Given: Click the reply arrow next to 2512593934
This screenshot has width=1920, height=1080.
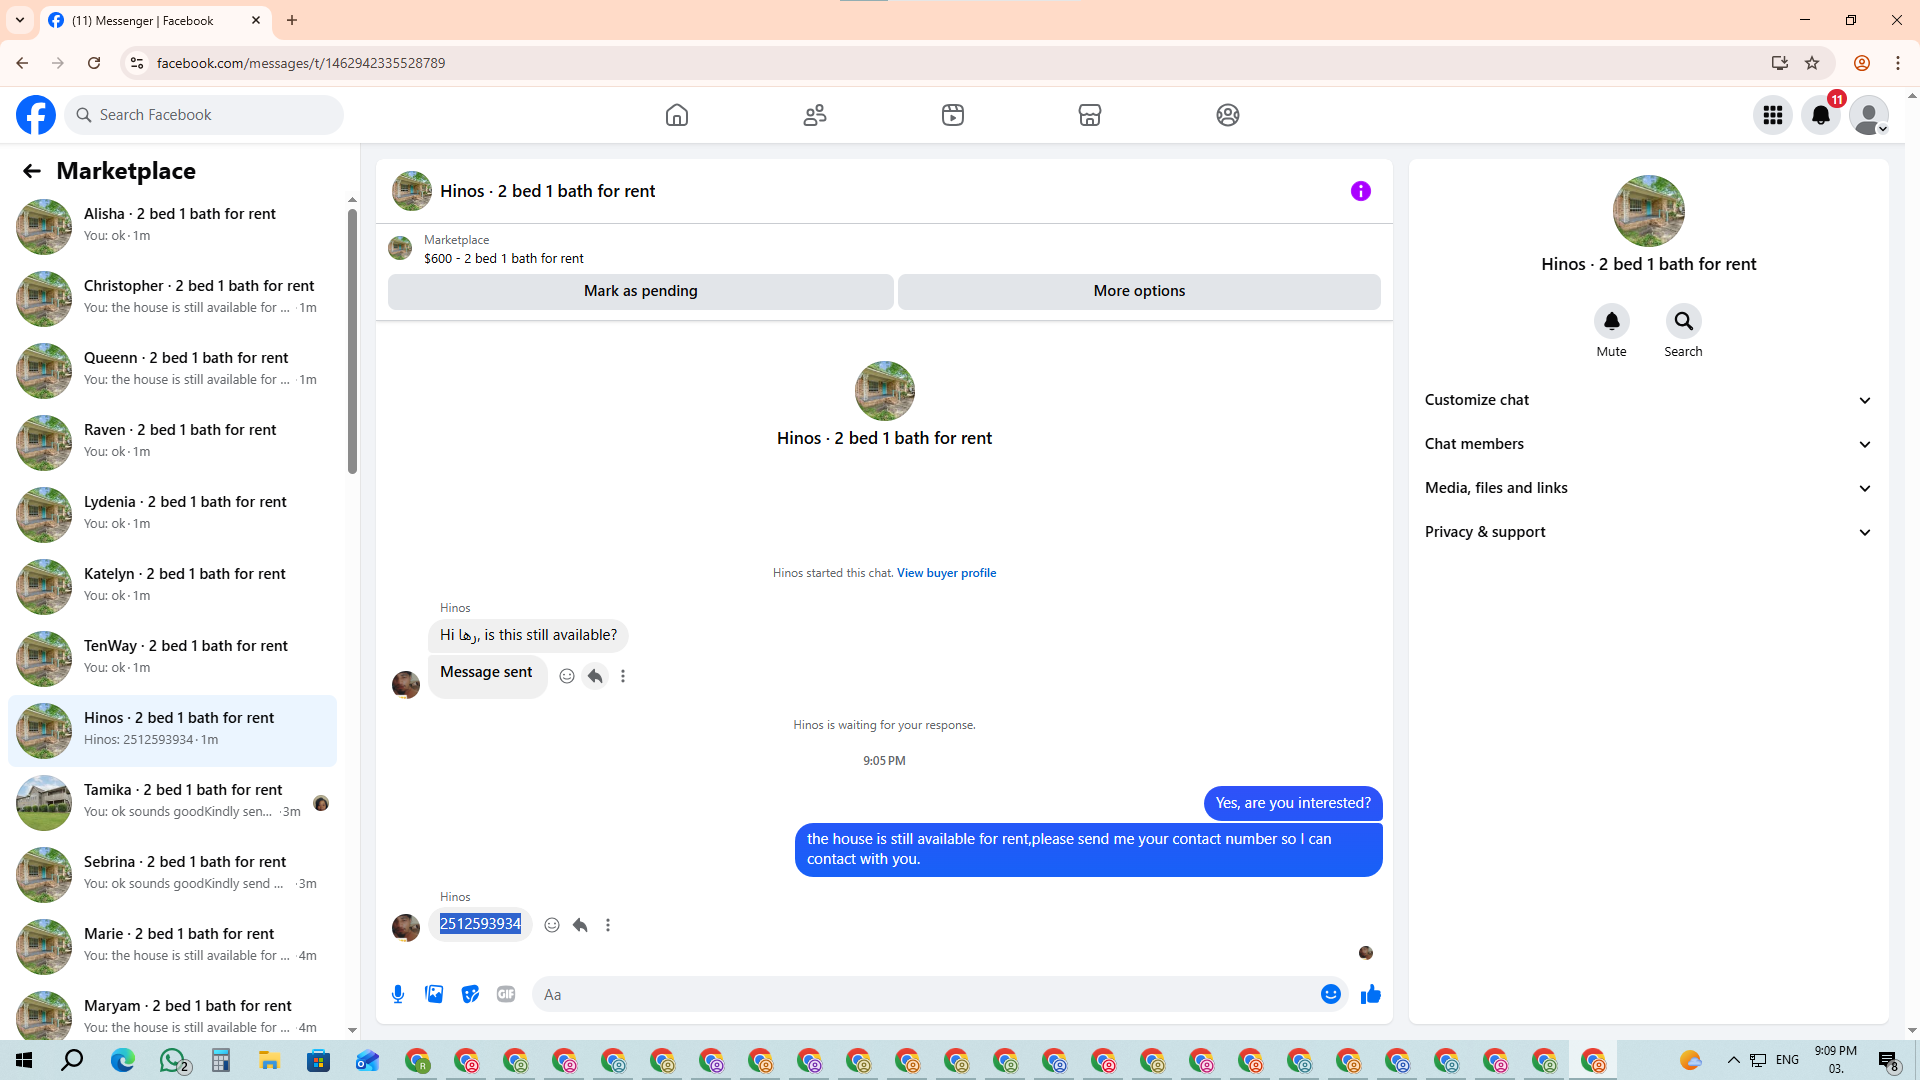Looking at the screenshot, I should (x=580, y=925).
